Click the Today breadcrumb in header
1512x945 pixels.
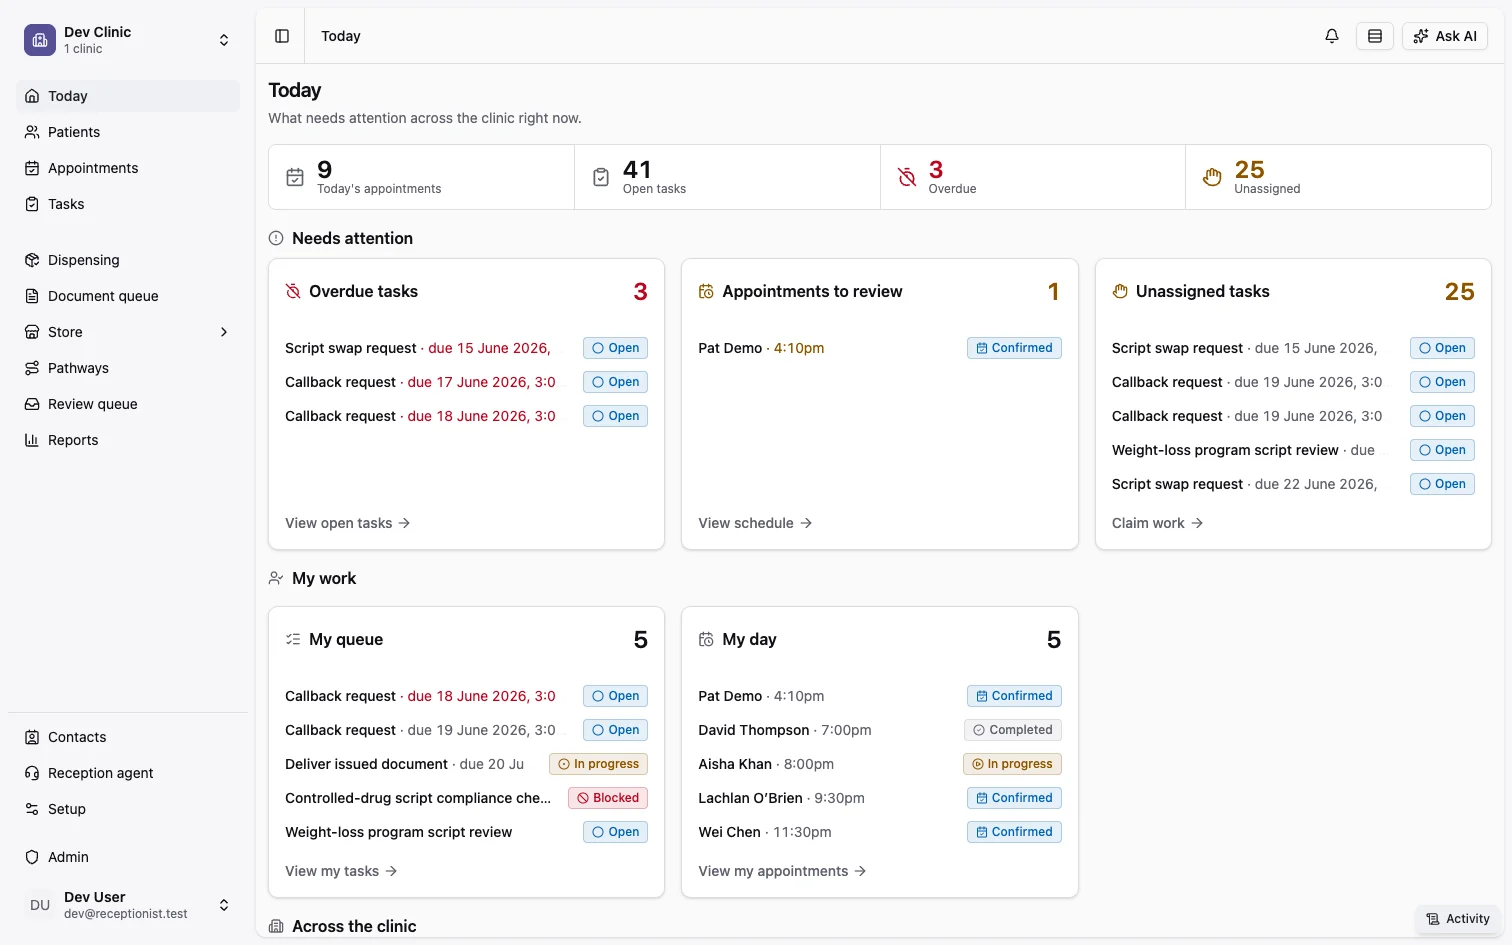tap(341, 36)
